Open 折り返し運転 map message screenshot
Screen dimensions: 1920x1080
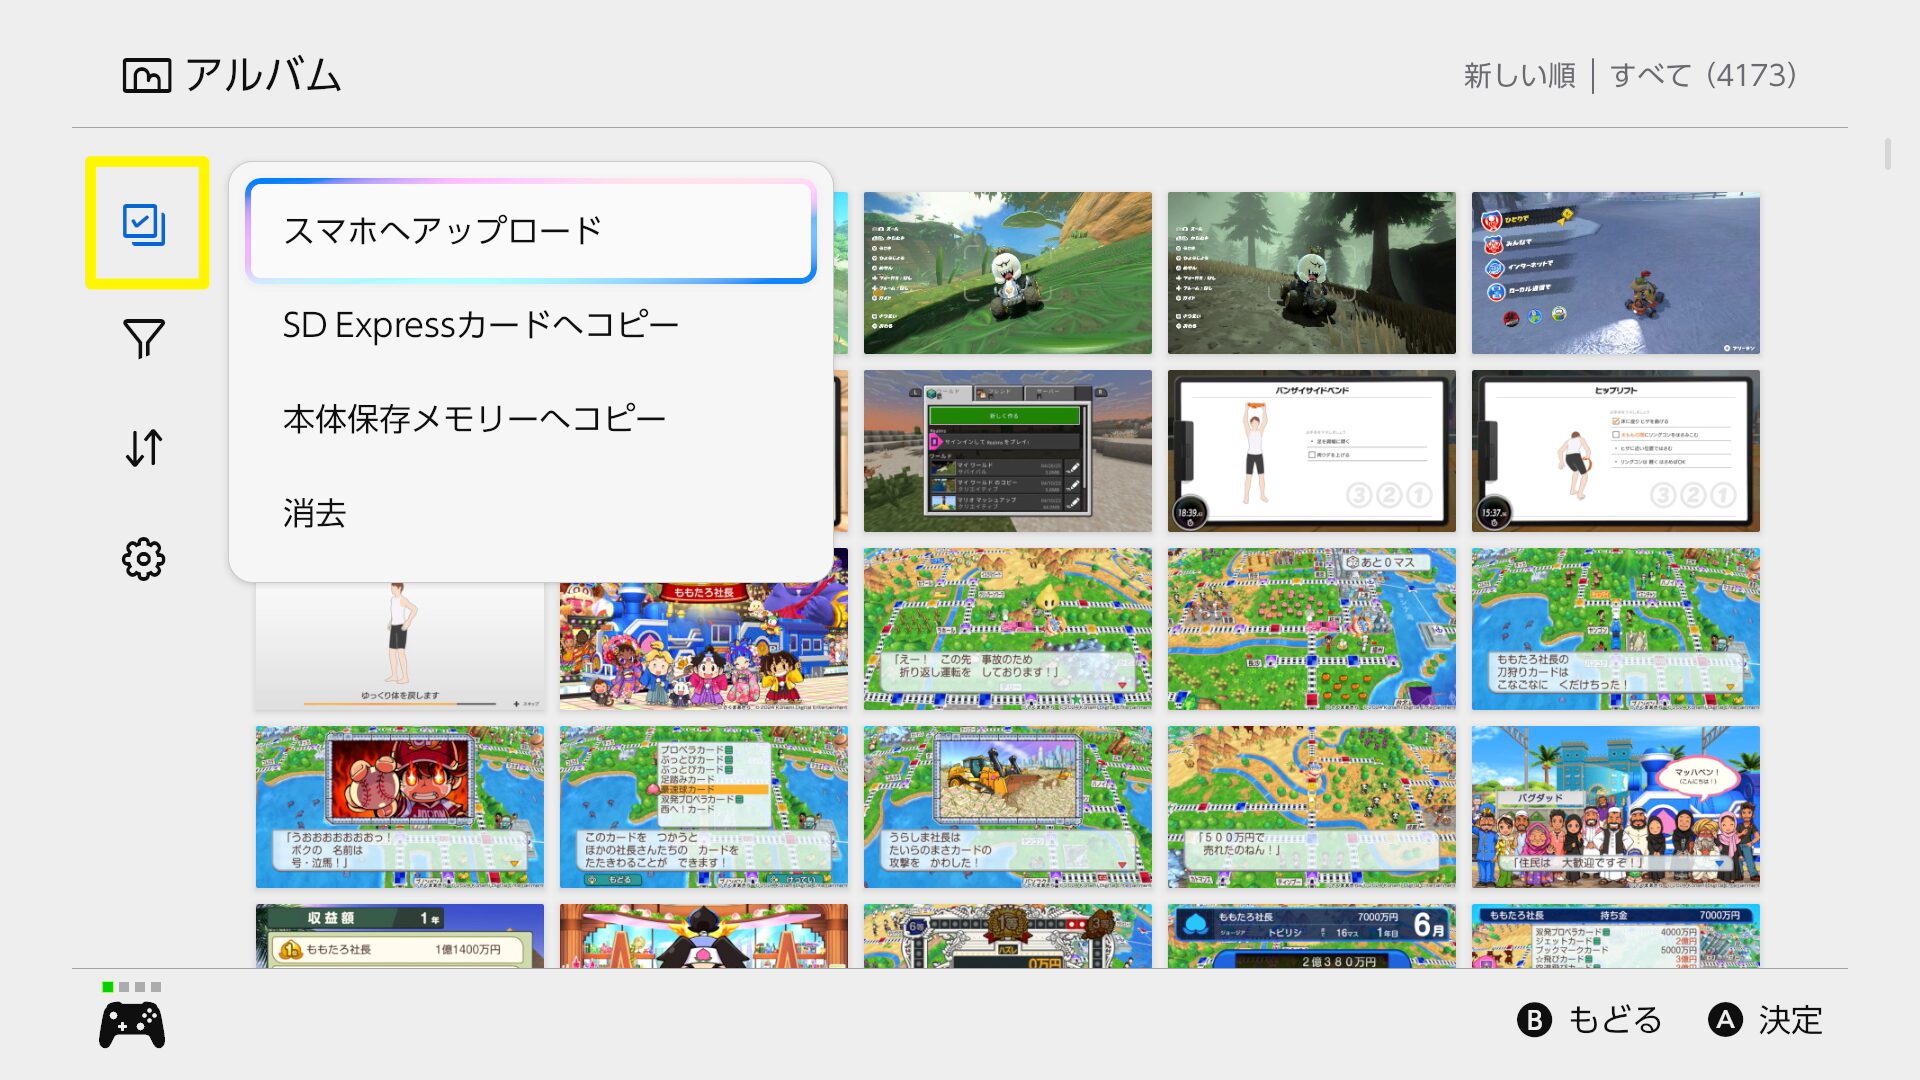1008,629
